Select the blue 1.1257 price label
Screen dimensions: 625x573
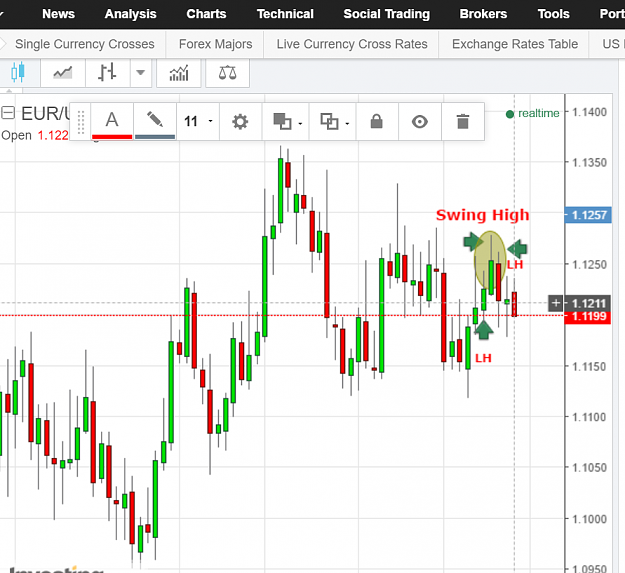[x=588, y=215]
